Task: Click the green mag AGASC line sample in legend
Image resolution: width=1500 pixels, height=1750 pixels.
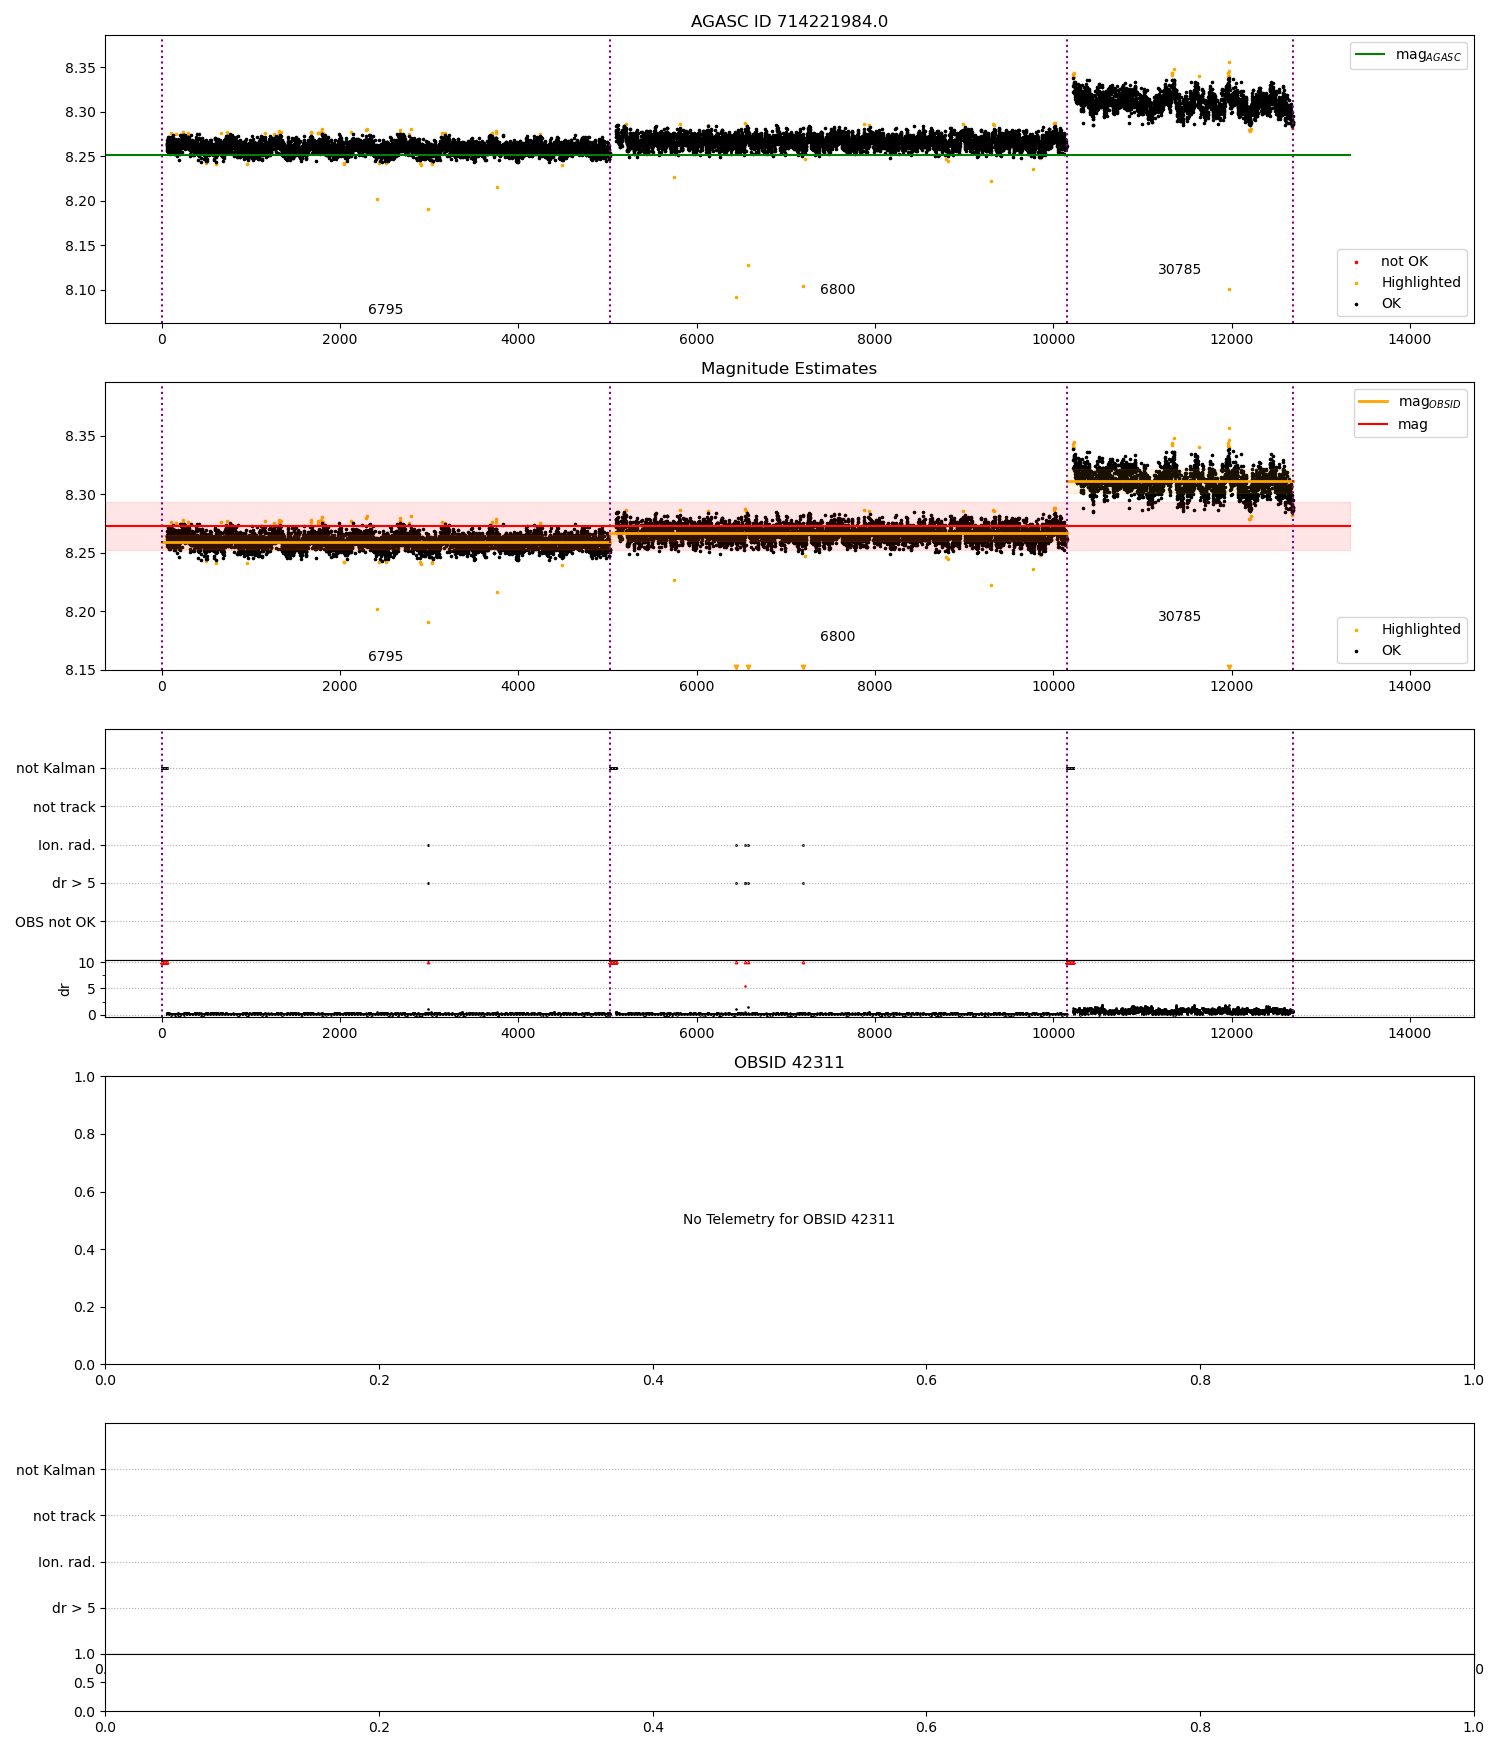Action: (x=1371, y=55)
